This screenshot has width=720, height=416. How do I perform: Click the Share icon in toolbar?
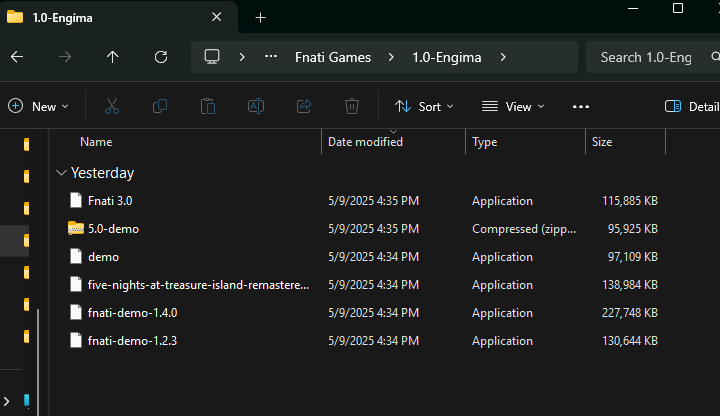(x=304, y=107)
